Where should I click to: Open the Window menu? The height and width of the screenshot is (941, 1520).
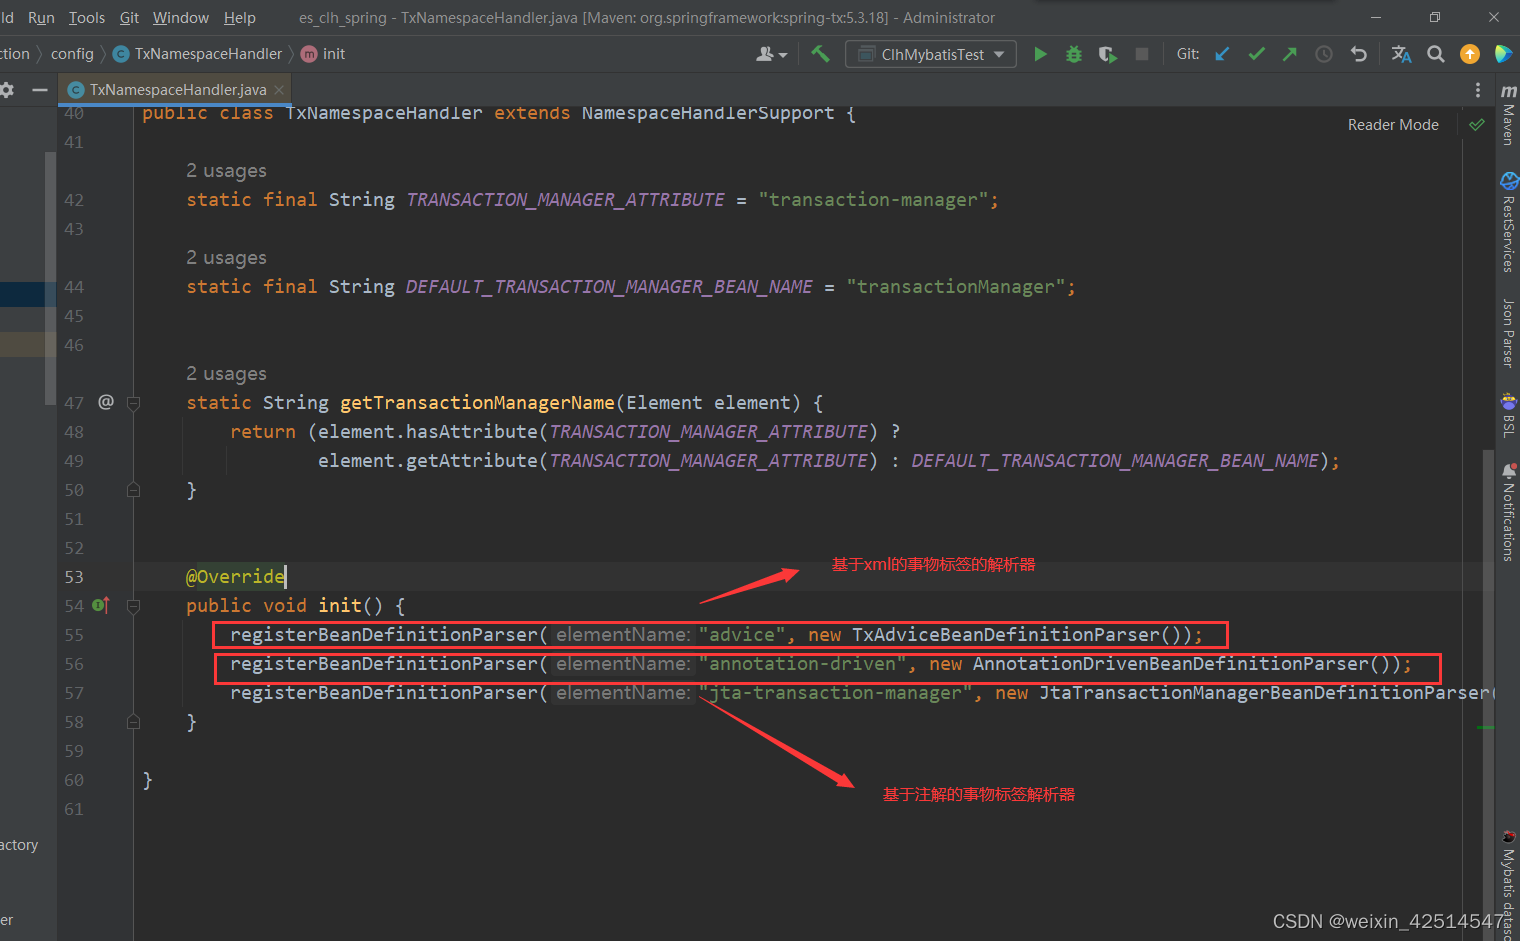tap(180, 18)
